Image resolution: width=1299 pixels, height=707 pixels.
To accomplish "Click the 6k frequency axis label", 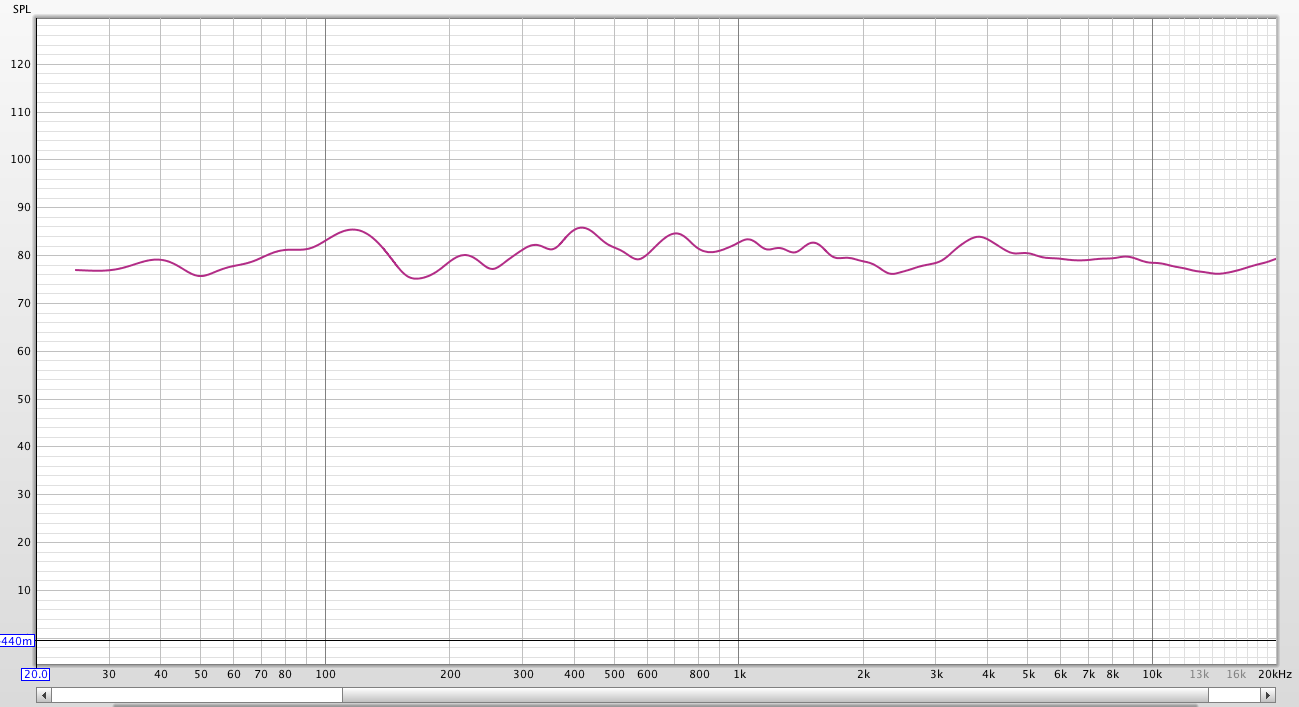I will [1061, 674].
